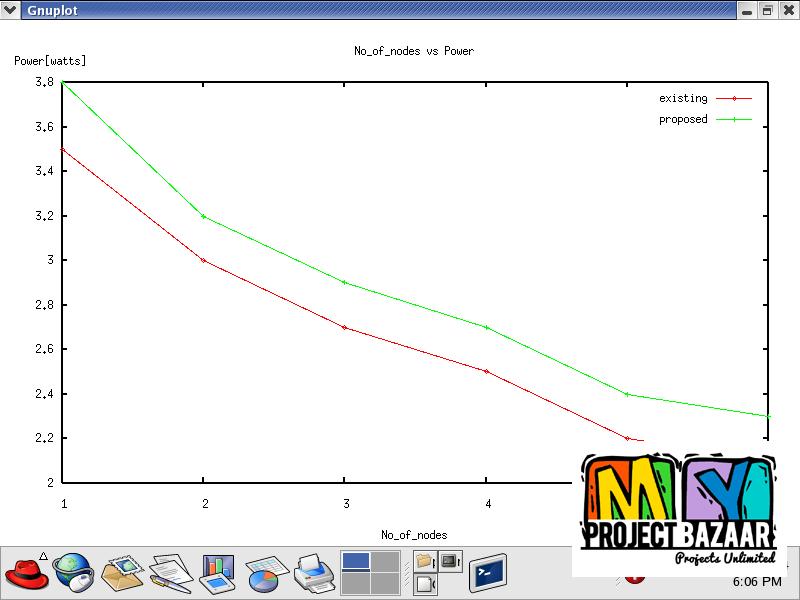Click the 6:06 PM clock
The height and width of the screenshot is (600, 800).
tap(757, 581)
